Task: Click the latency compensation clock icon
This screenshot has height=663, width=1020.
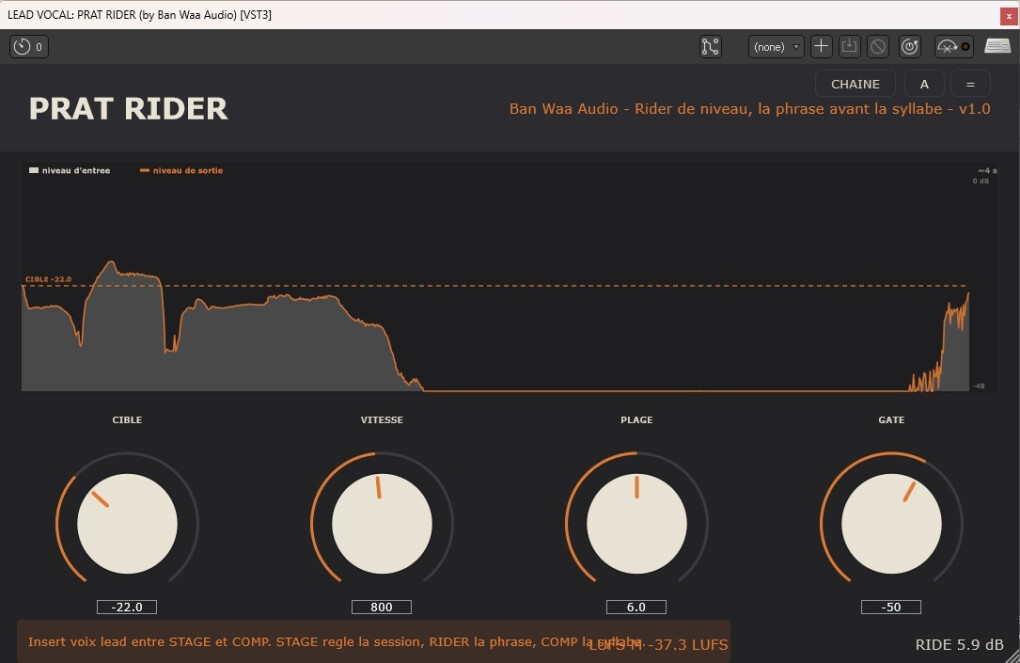Action: click(x=29, y=47)
